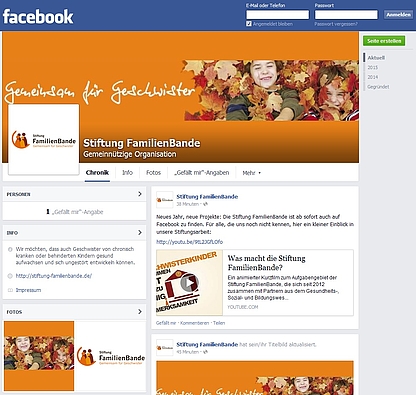Click the Impressum info icon
416x395 pixels.
(10, 290)
